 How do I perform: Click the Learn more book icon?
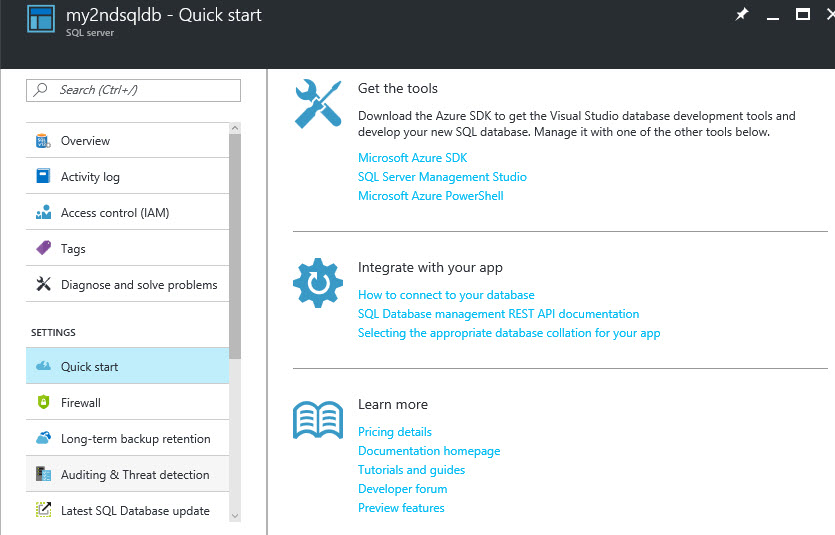tap(318, 420)
